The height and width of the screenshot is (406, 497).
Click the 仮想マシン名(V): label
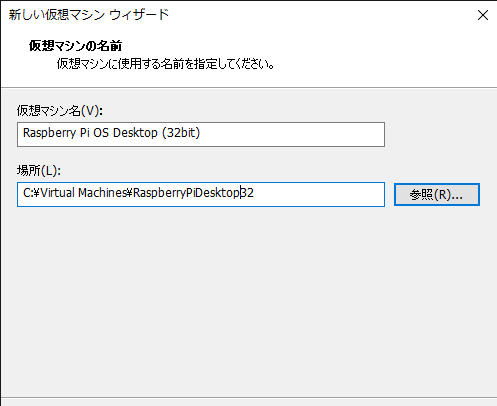coord(60,111)
